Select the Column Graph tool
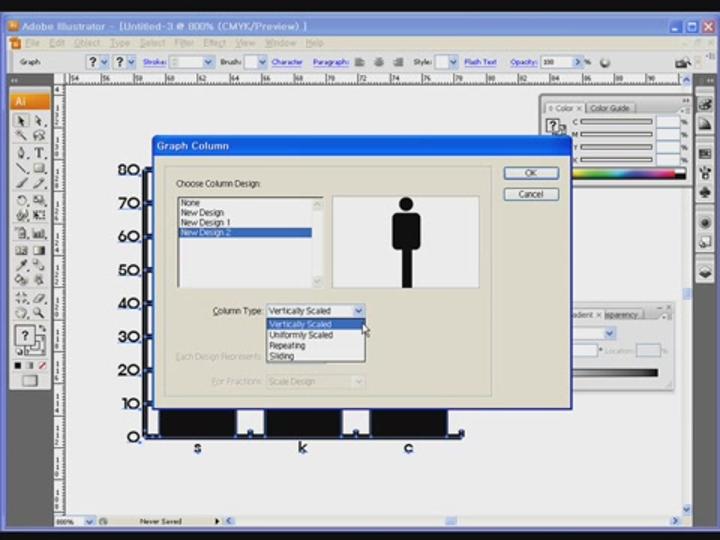 coord(39,233)
